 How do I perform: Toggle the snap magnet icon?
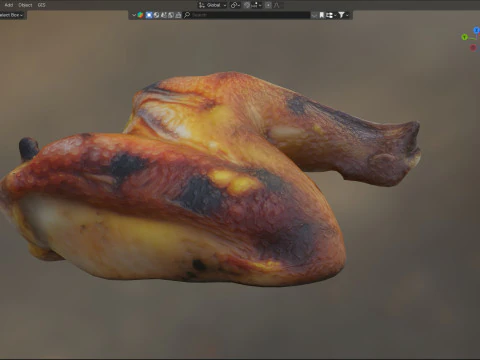pyautogui.click(x=247, y=5)
